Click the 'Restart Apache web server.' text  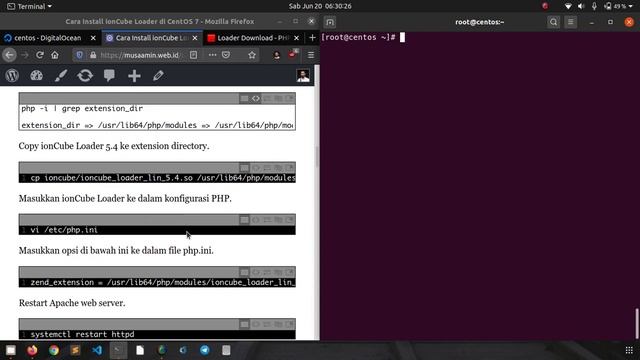(x=72, y=303)
